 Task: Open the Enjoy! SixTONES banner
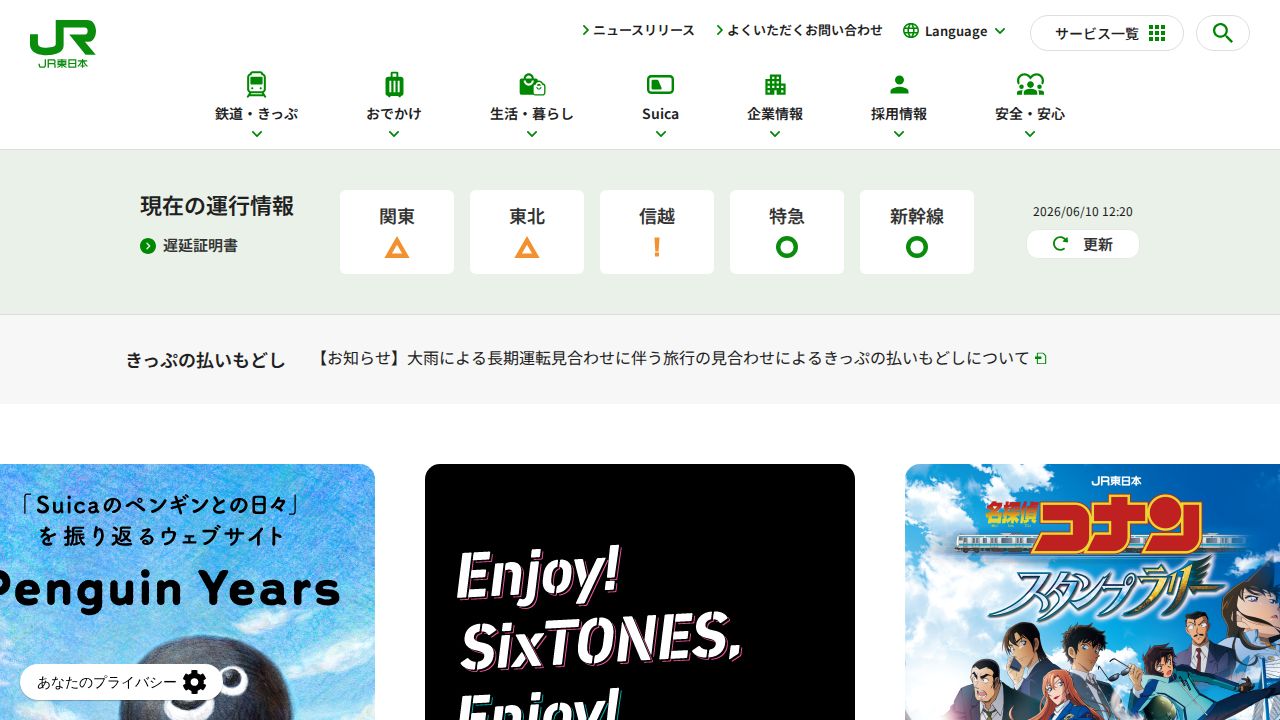click(x=640, y=592)
